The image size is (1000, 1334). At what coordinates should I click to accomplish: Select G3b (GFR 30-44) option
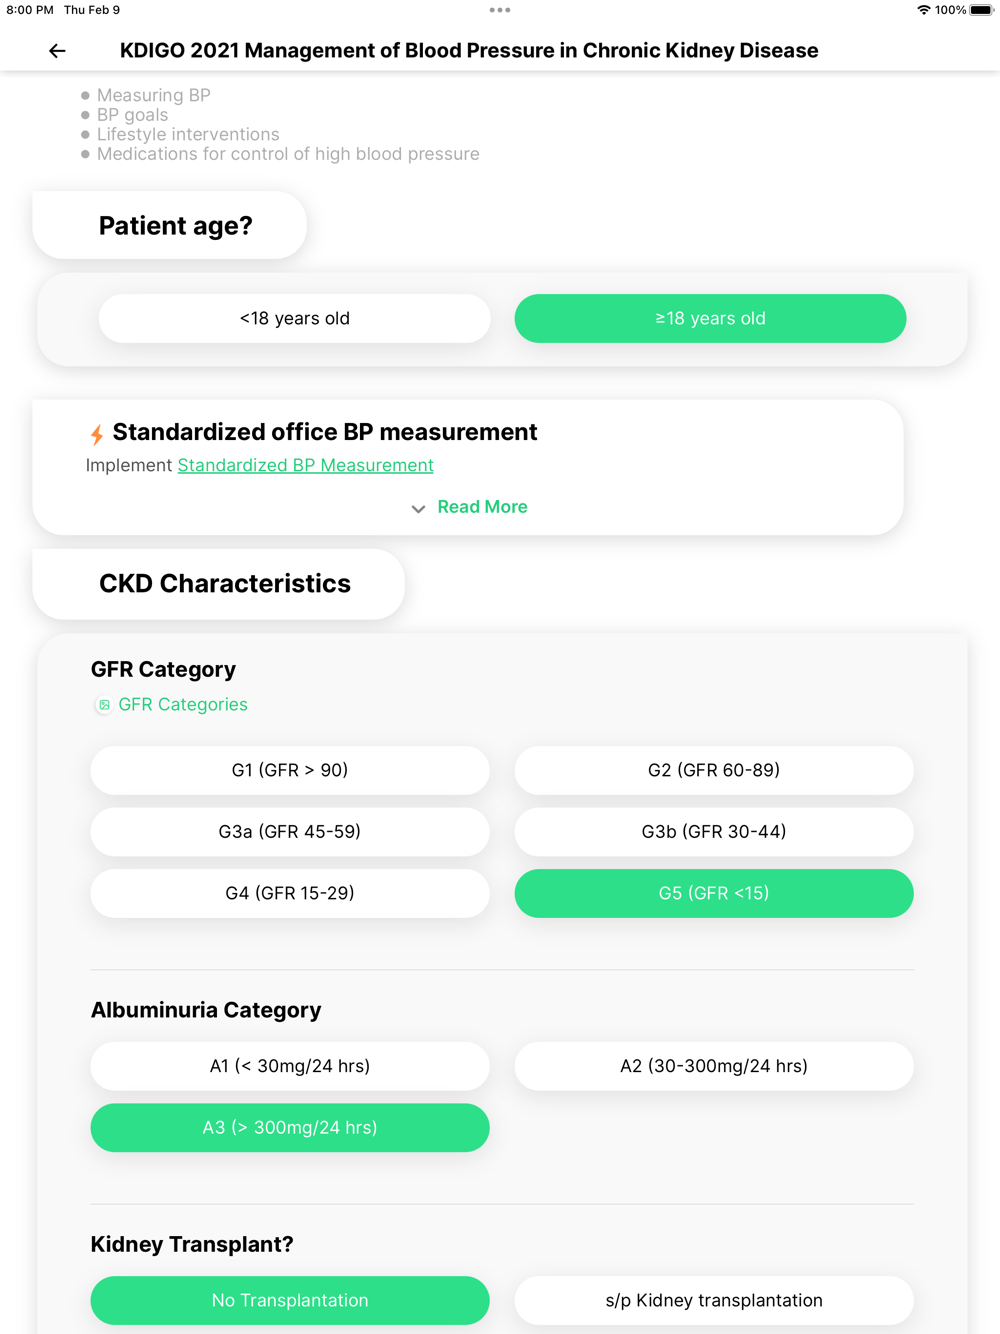pos(713,832)
